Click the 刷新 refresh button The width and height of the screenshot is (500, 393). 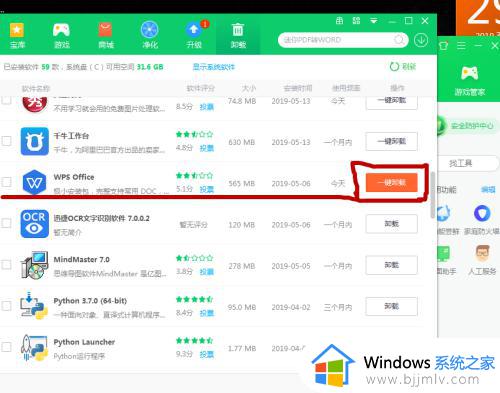(x=403, y=67)
